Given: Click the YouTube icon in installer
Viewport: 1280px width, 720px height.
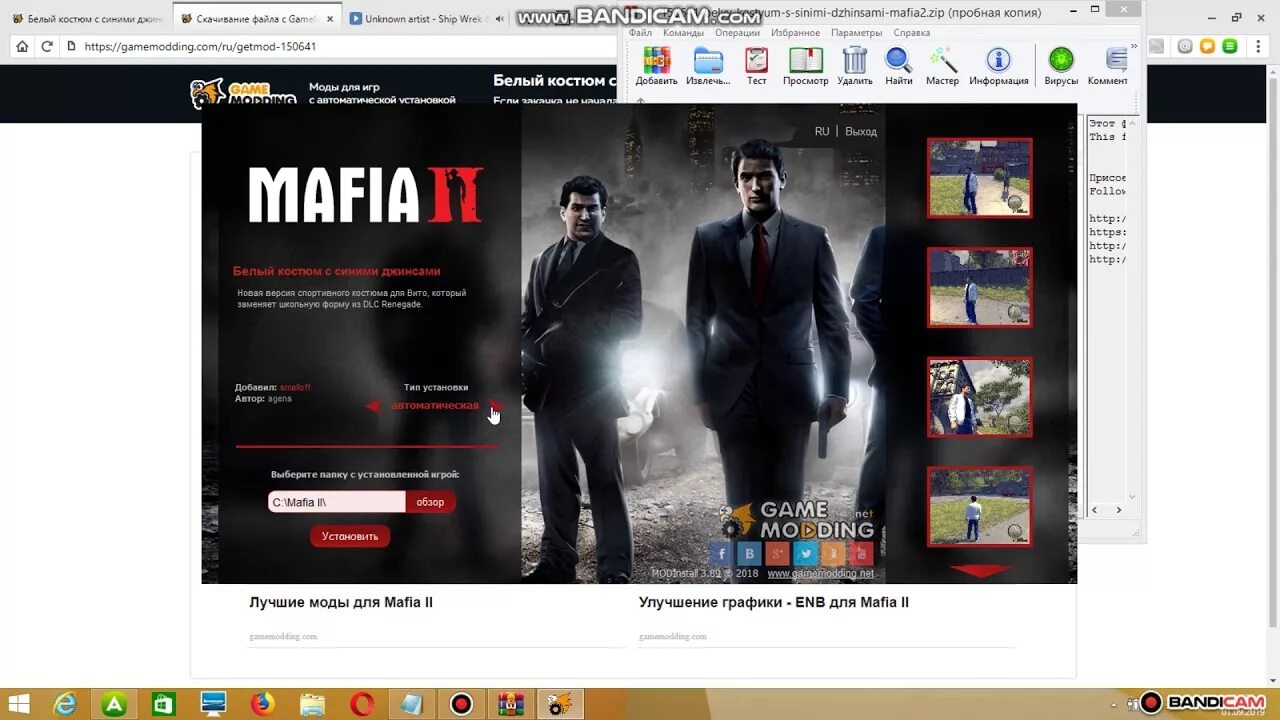Looking at the screenshot, I should point(862,553).
